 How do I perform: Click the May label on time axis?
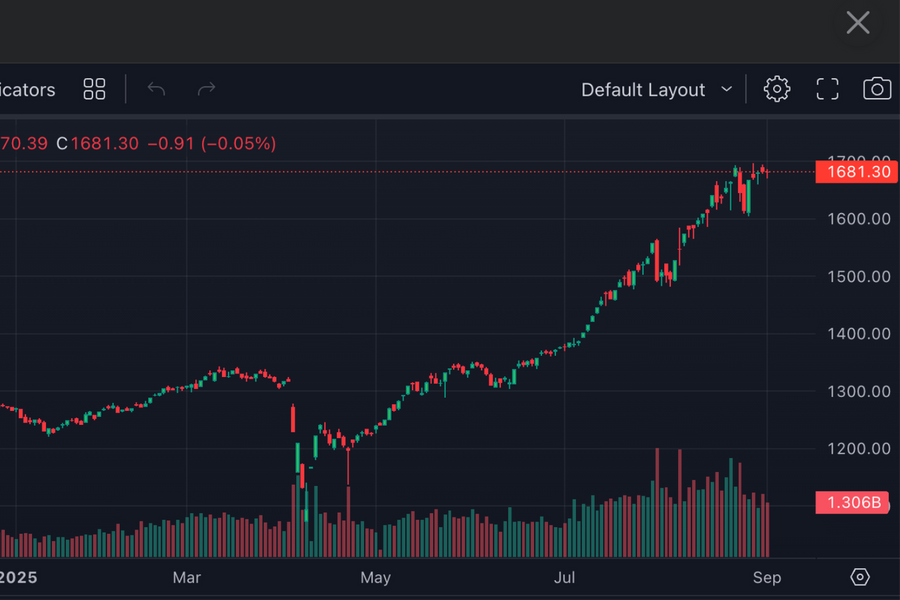pos(375,577)
